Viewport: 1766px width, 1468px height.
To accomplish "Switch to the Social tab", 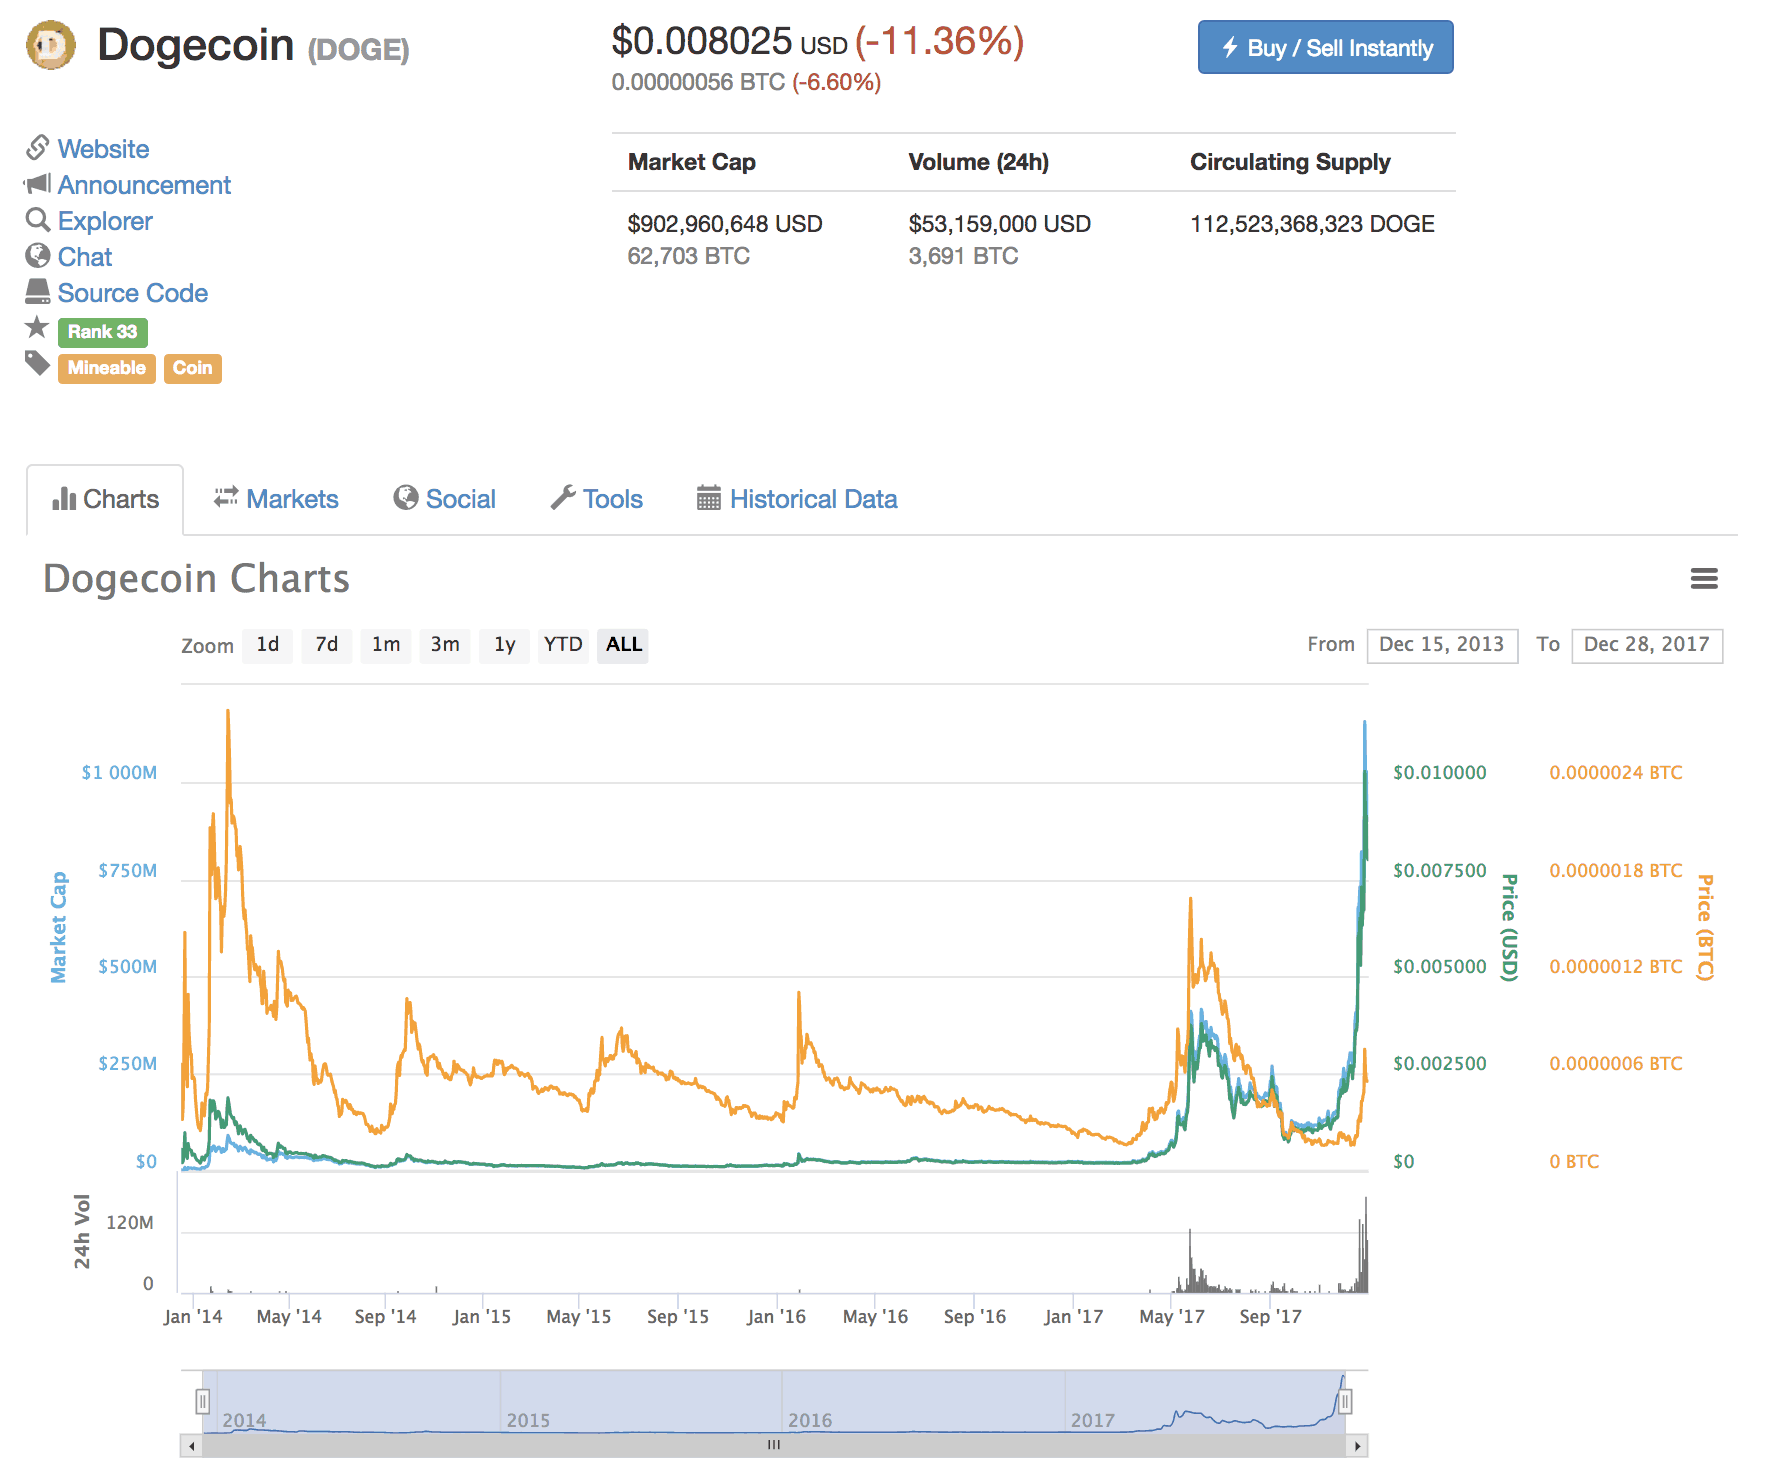I will coord(445,499).
